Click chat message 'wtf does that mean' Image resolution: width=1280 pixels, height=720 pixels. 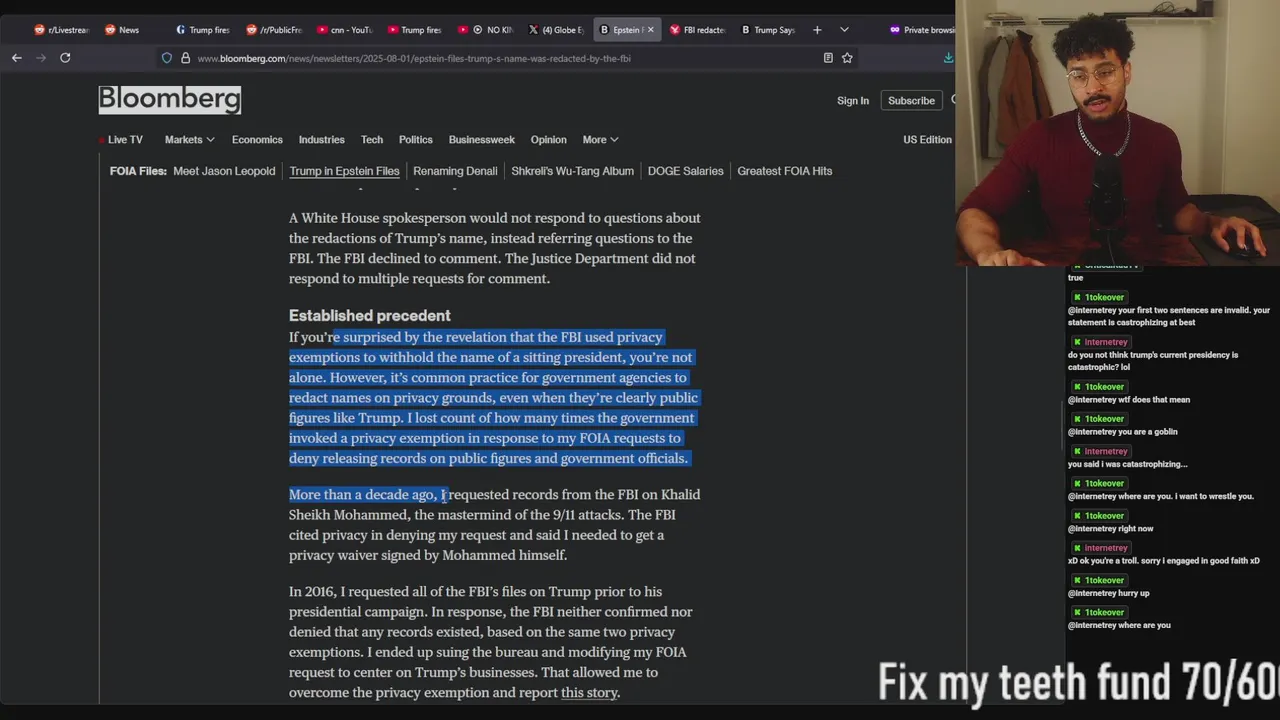(x=1128, y=400)
